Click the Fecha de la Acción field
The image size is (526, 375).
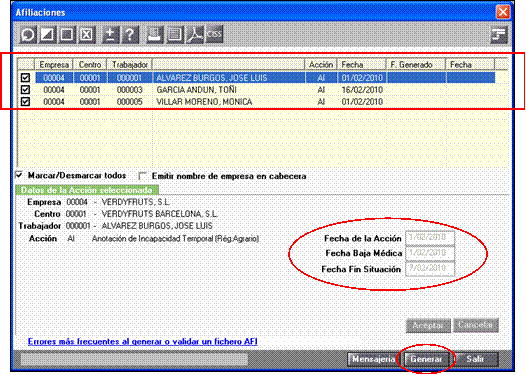430,238
